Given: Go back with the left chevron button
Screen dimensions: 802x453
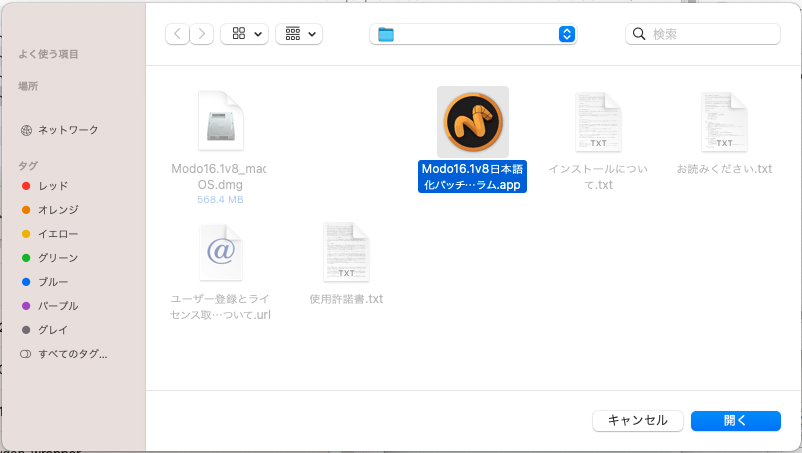Looking at the screenshot, I should (x=177, y=34).
